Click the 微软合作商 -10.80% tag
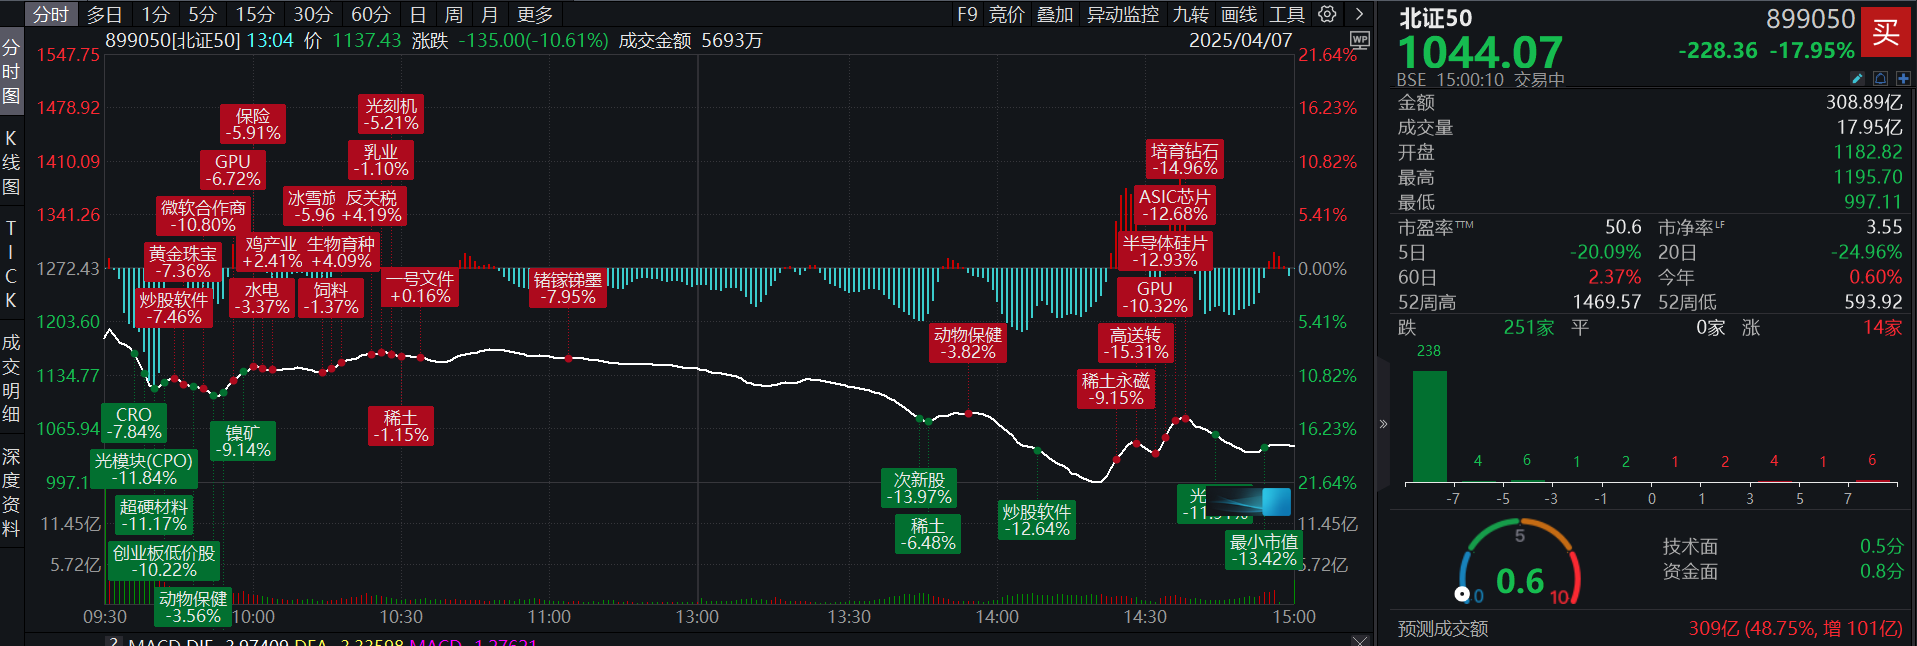1917x646 pixels. pos(204,216)
